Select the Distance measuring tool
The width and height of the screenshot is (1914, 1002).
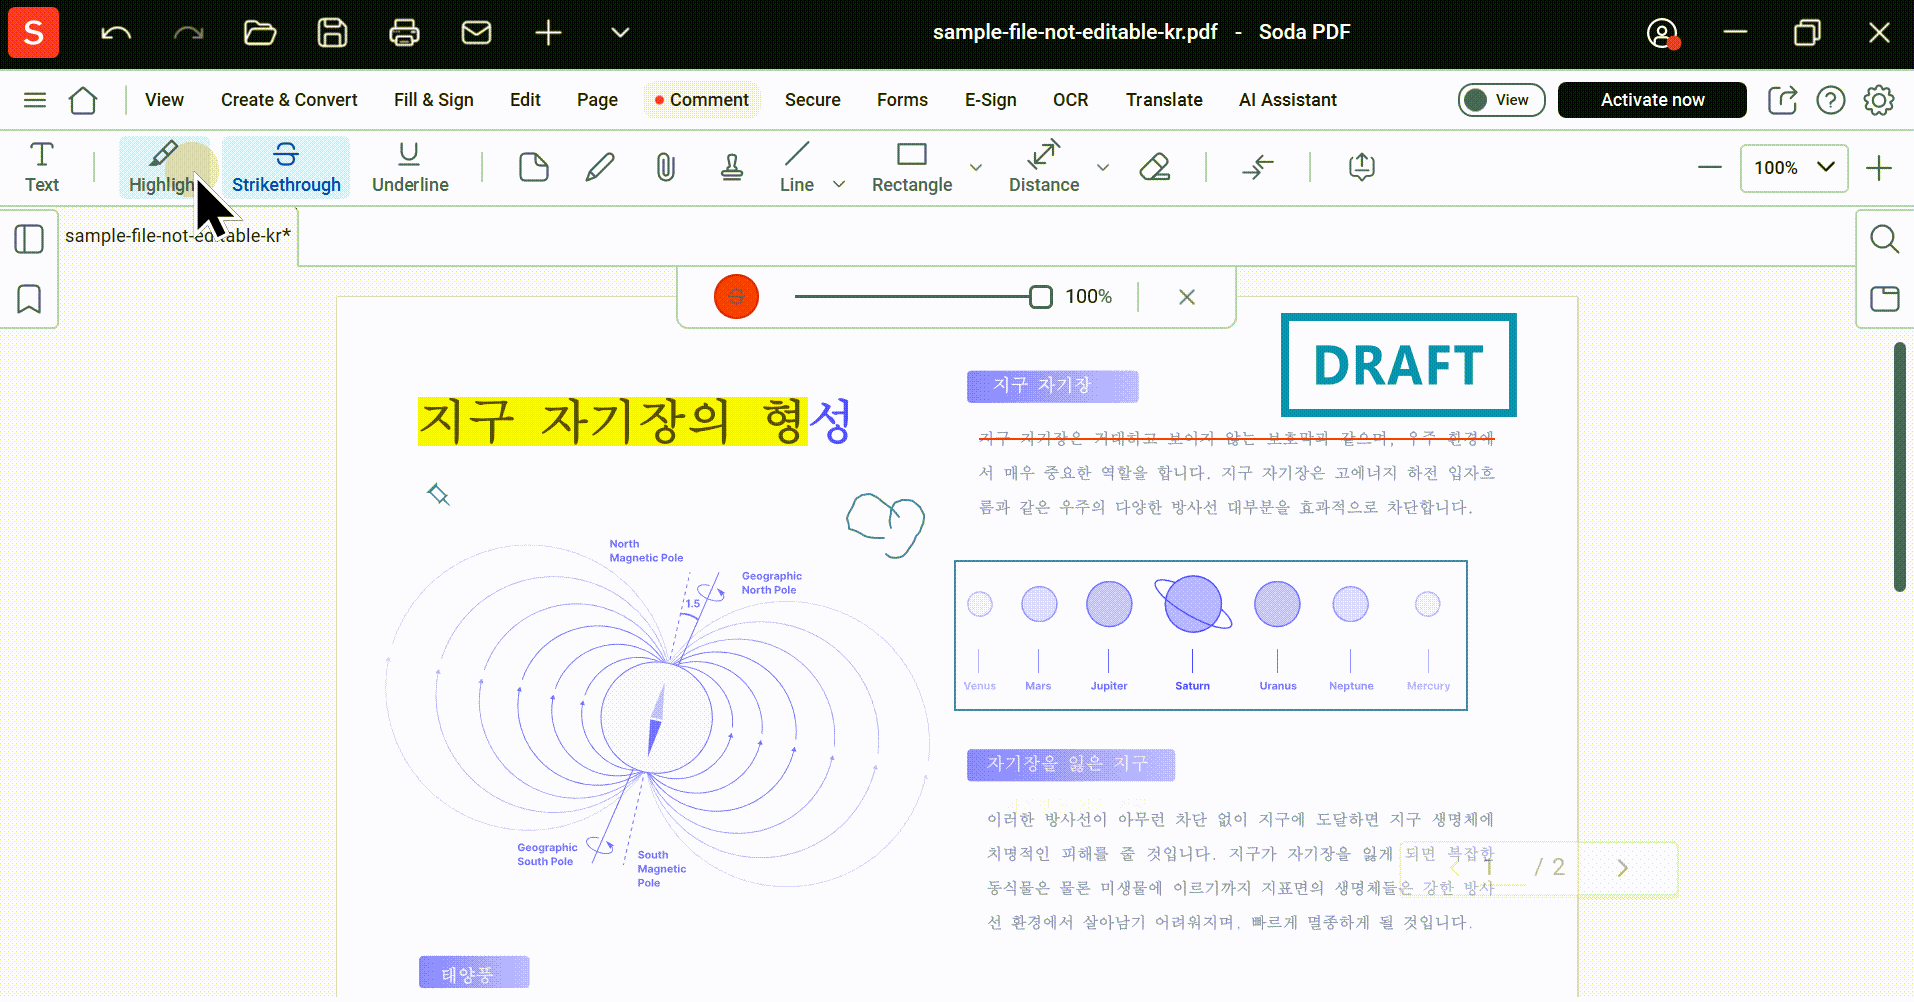[1044, 167]
